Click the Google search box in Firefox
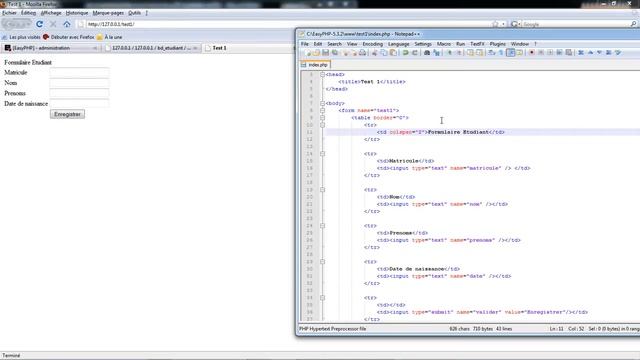The height and width of the screenshot is (360, 640). point(575,24)
